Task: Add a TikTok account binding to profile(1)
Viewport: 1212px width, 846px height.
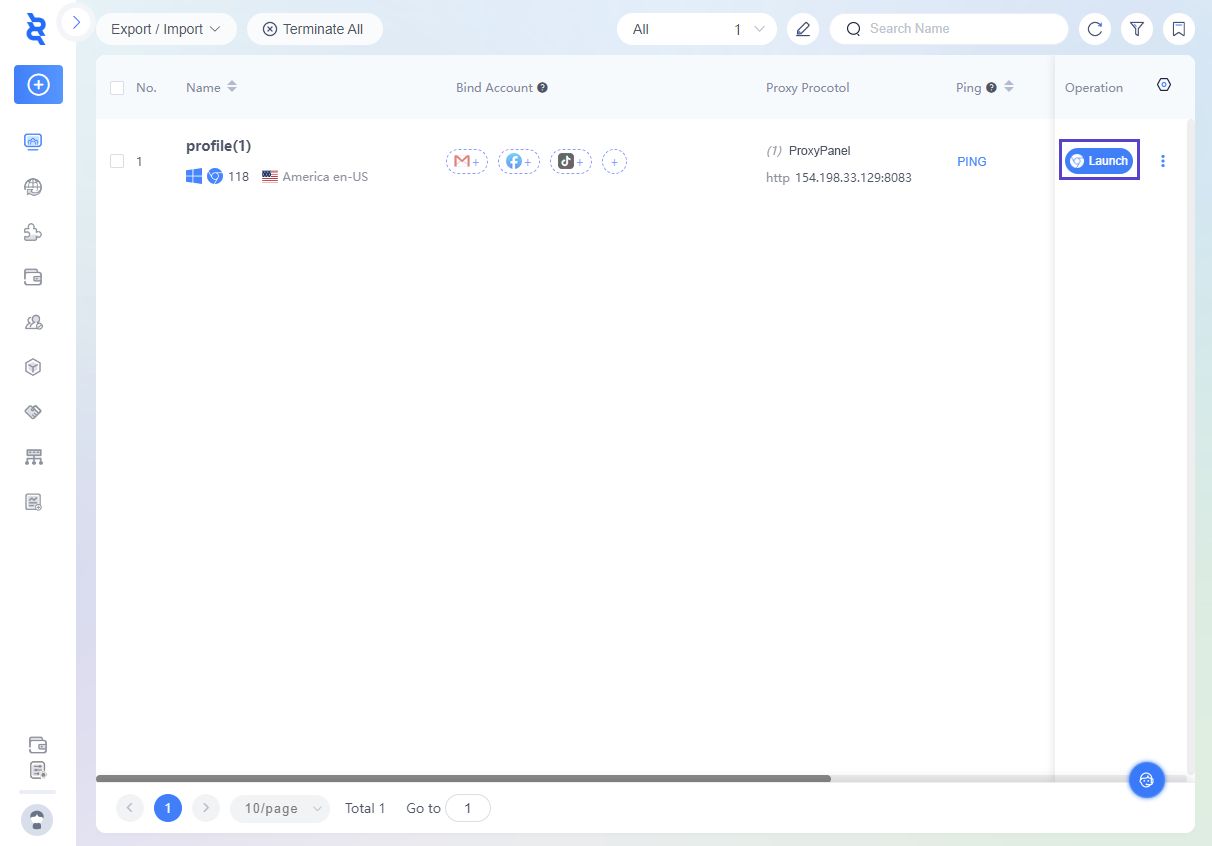Action: [570, 161]
